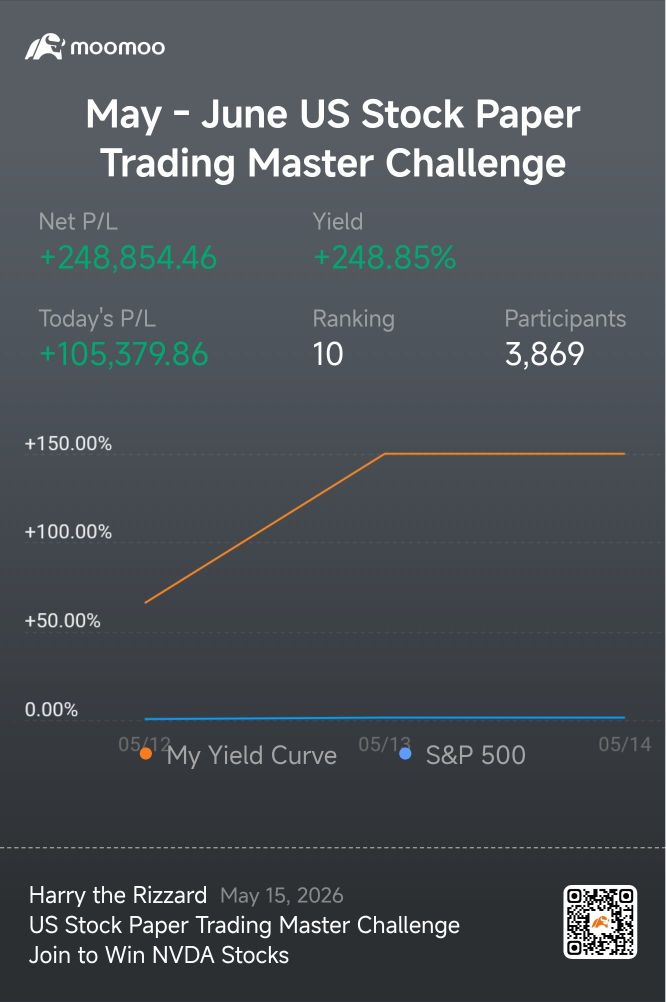Click the challenge title heading
Viewport: 666px width, 1002px height.
pos(333,138)
